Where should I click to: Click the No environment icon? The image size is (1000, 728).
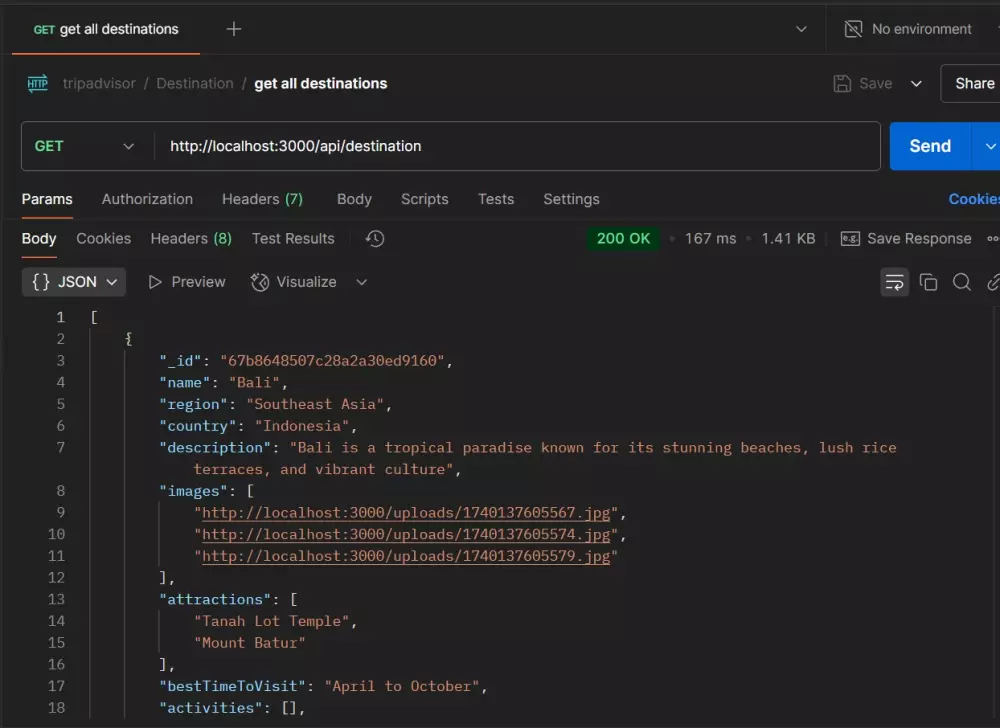[853, 29]
